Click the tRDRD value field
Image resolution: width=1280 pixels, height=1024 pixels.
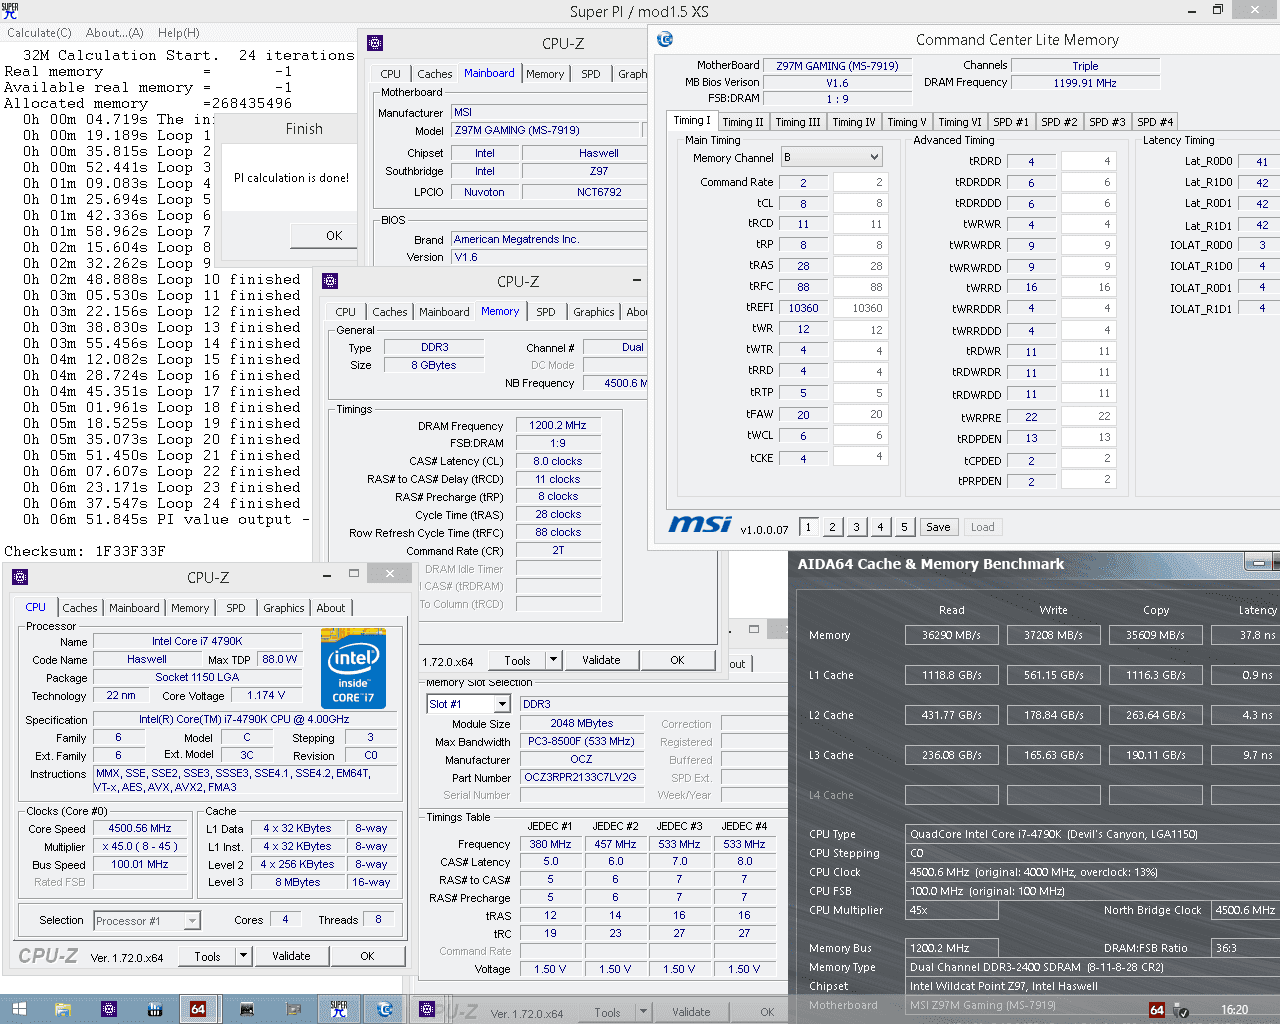1031,161
